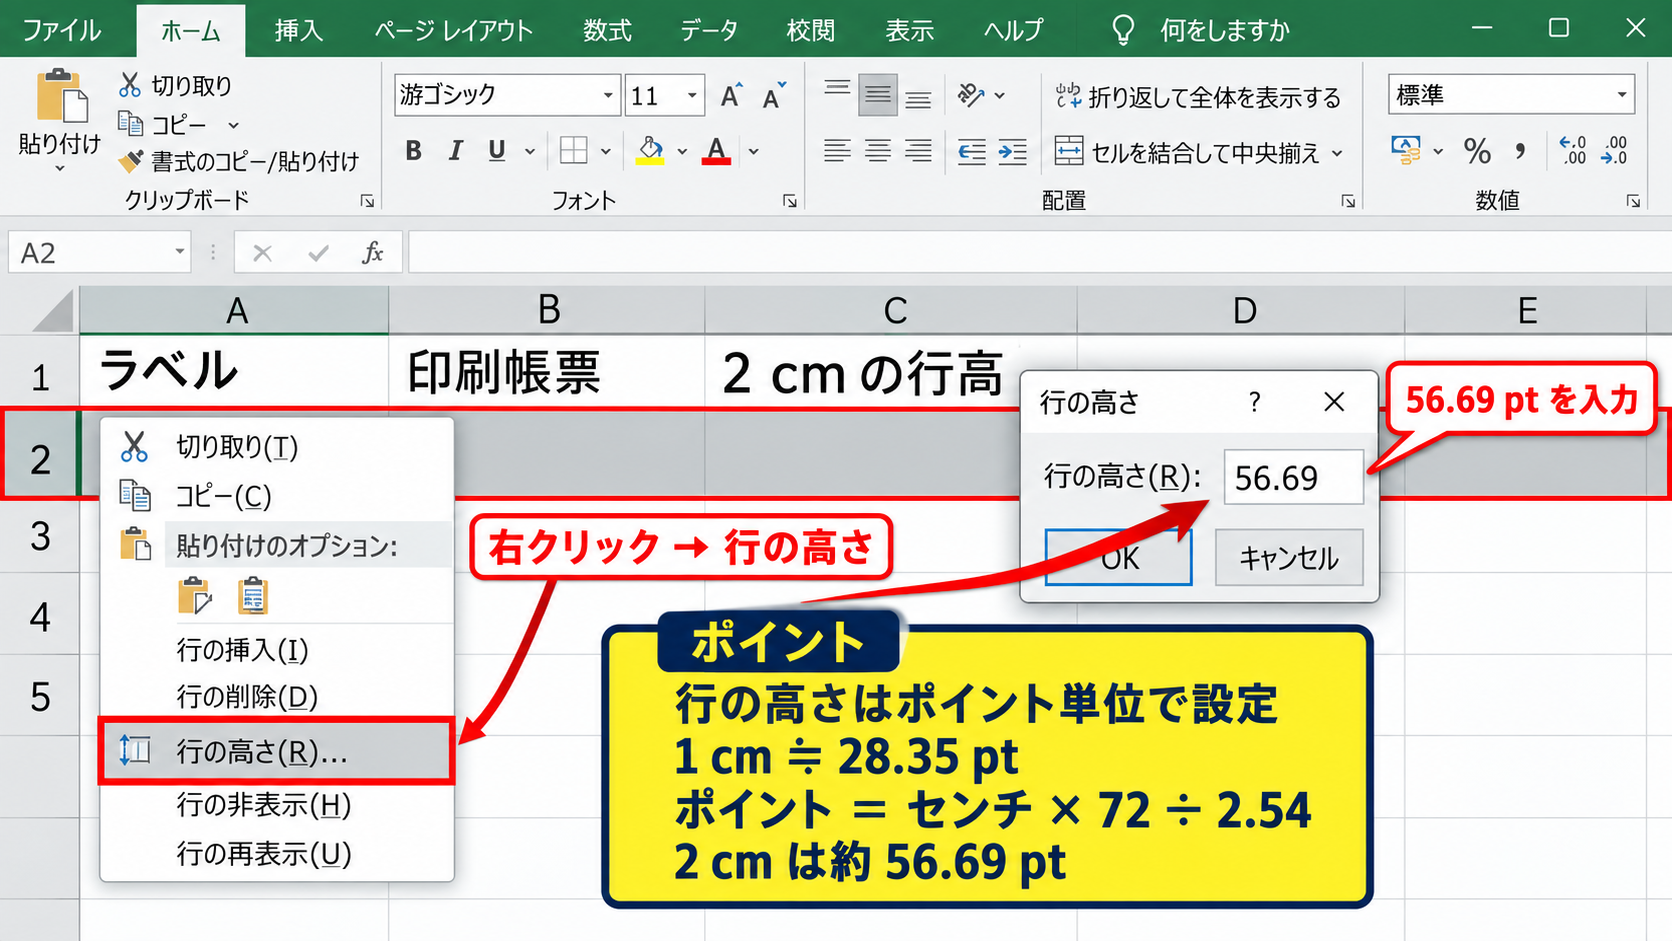Click the row height value field (56.69)
1672x941 pixels.
pyautogui.click(x=1293, y=477)
